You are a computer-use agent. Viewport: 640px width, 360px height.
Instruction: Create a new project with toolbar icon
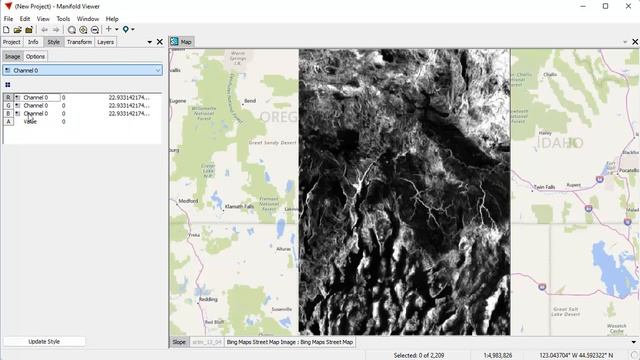[x=6, y=30]
